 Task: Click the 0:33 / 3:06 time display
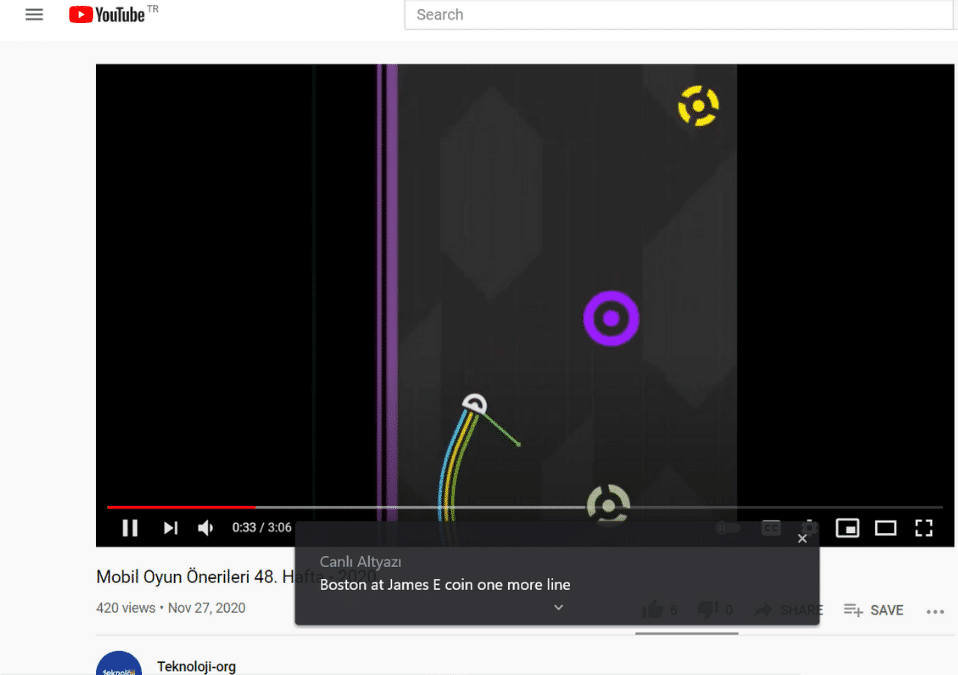pyautogui.click(x=261, y=527)
